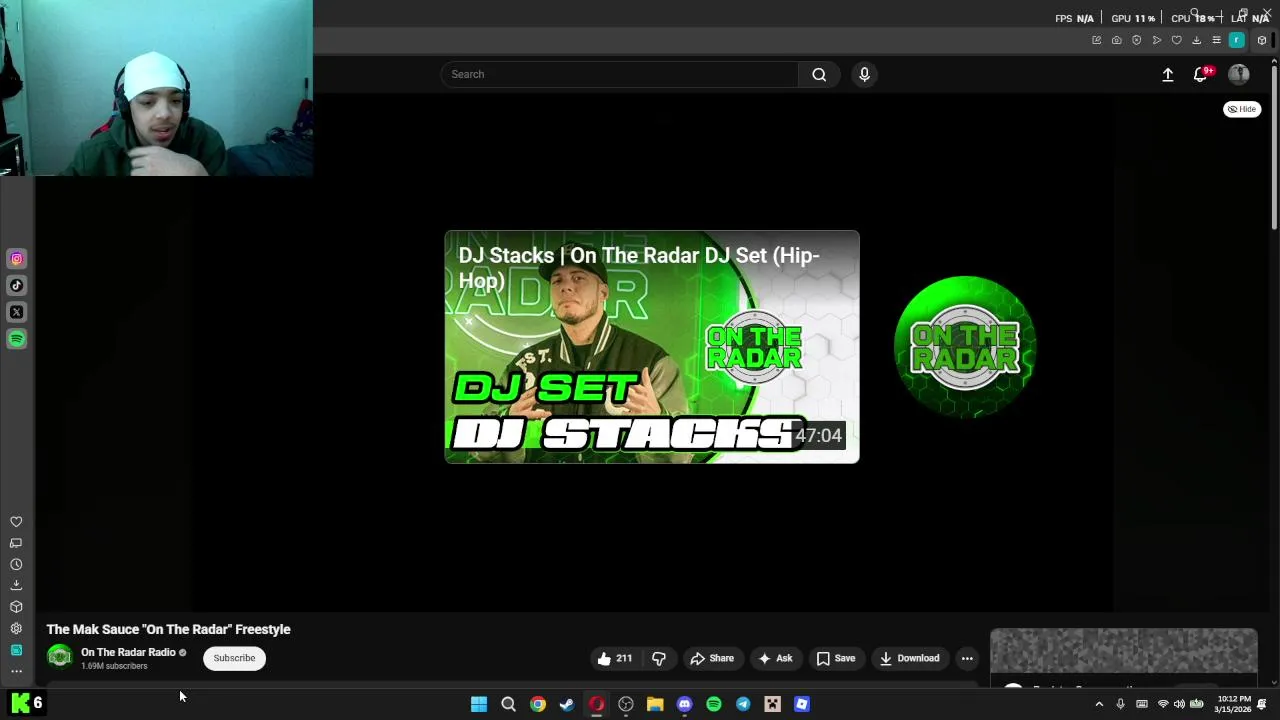Open the teal sidebar panel icon

(x=16, y=650)
